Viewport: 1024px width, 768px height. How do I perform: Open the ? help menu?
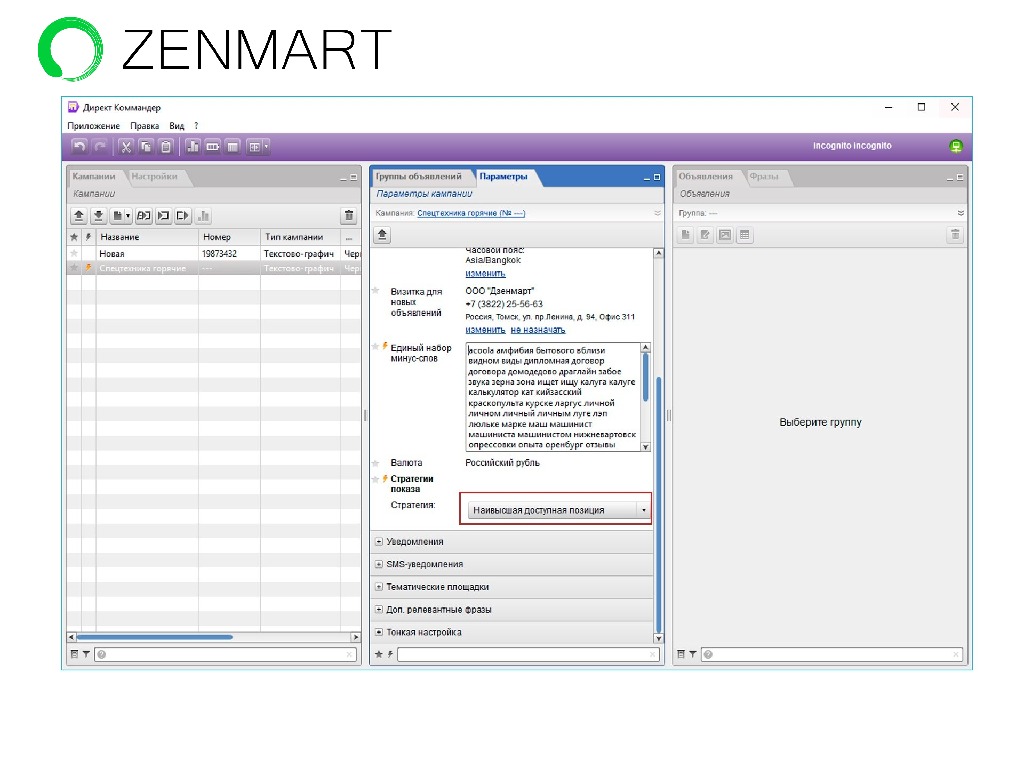(x=196, y=126)
